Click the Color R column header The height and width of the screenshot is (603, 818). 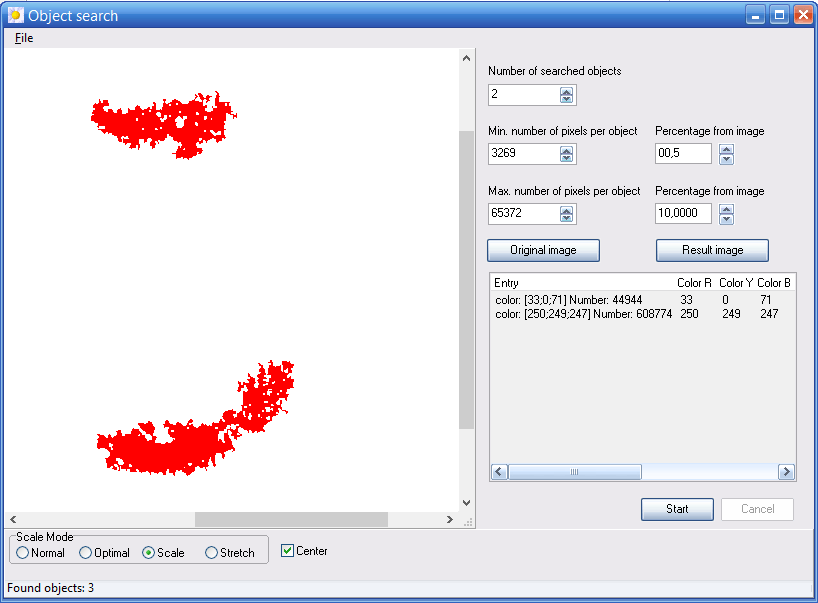(694, 283)
